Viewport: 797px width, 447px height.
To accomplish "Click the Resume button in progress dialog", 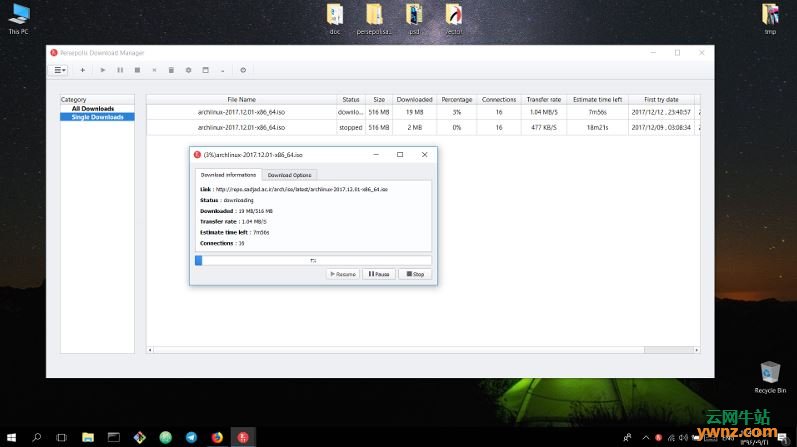I will tap(343, 274).
